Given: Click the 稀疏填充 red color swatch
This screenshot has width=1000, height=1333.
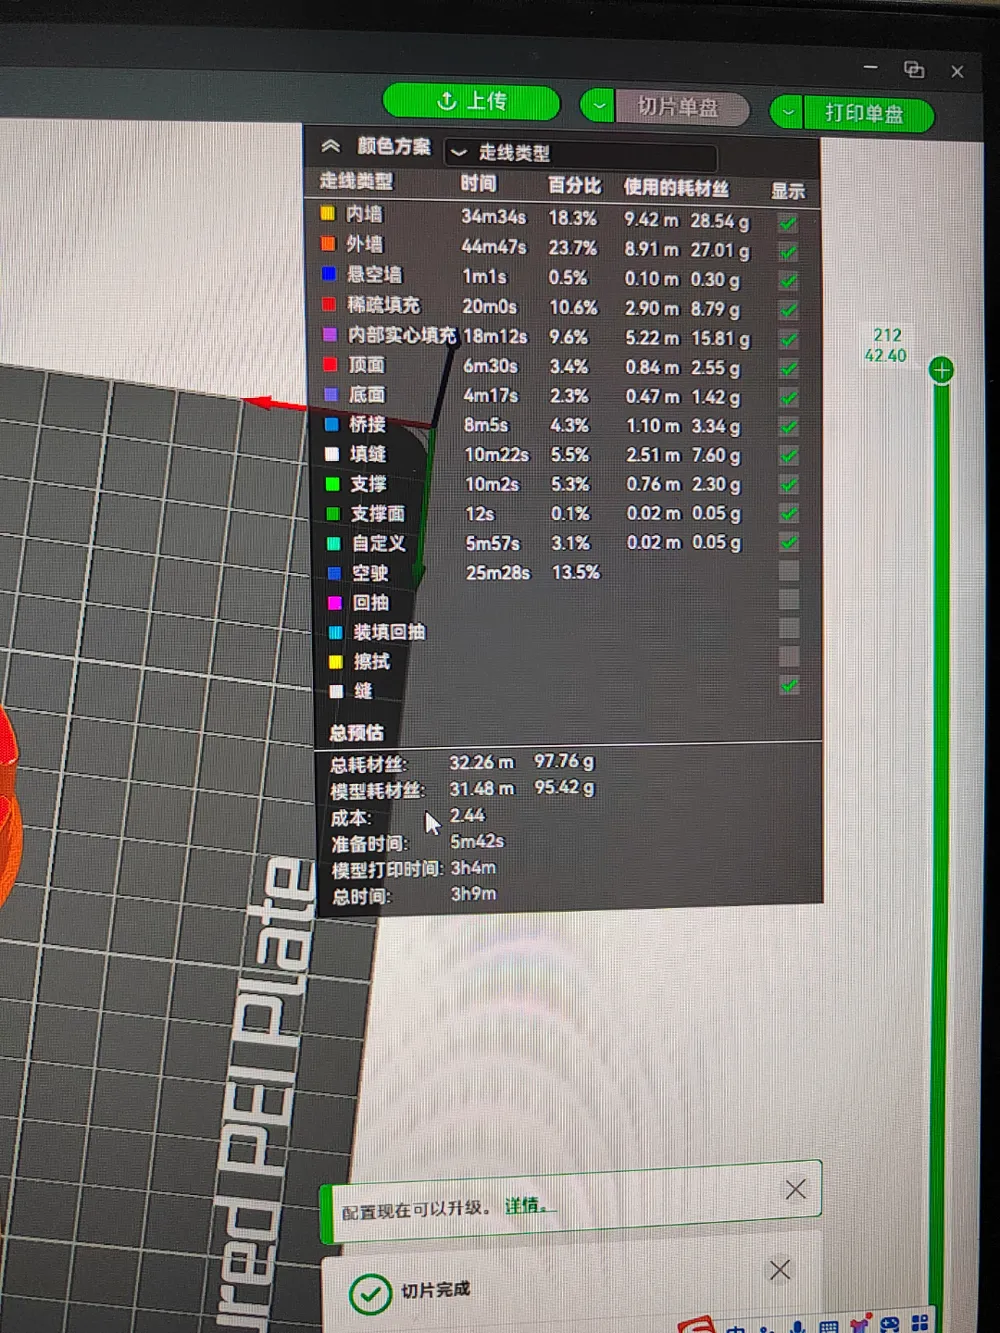Looking at the screenshot, I should (328, 304).
